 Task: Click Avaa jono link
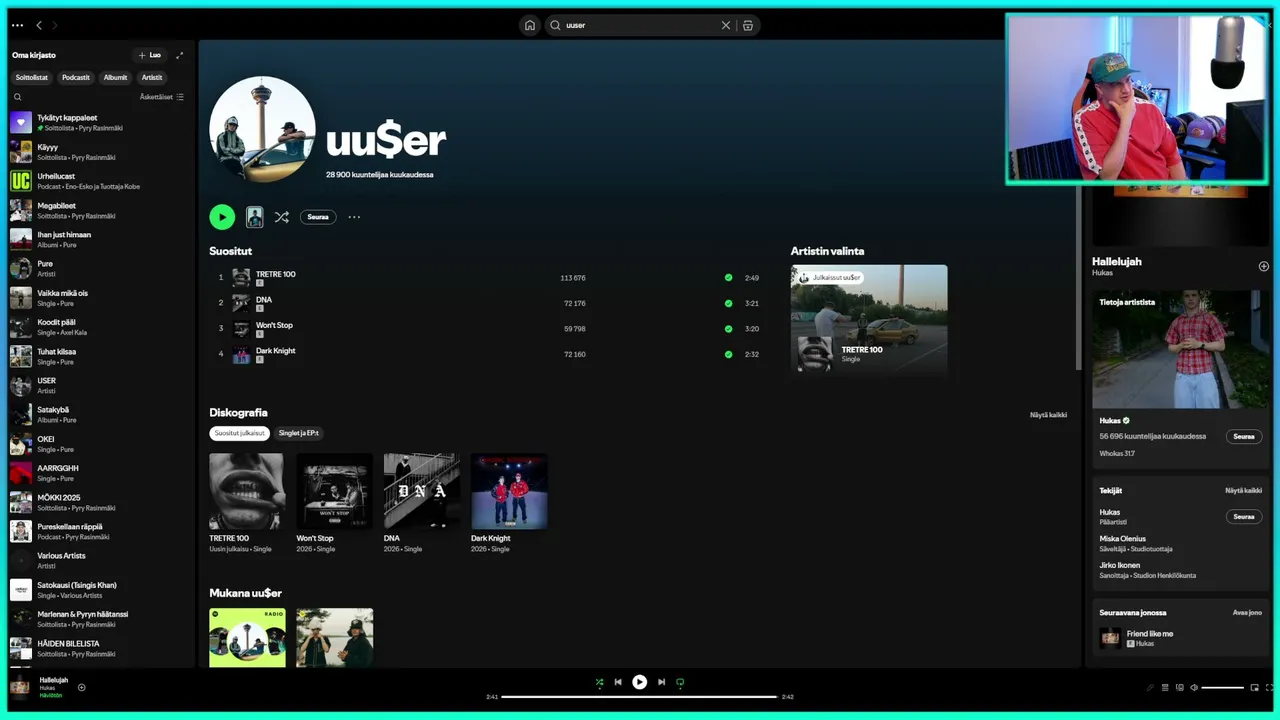click(x=1247, y=612)
